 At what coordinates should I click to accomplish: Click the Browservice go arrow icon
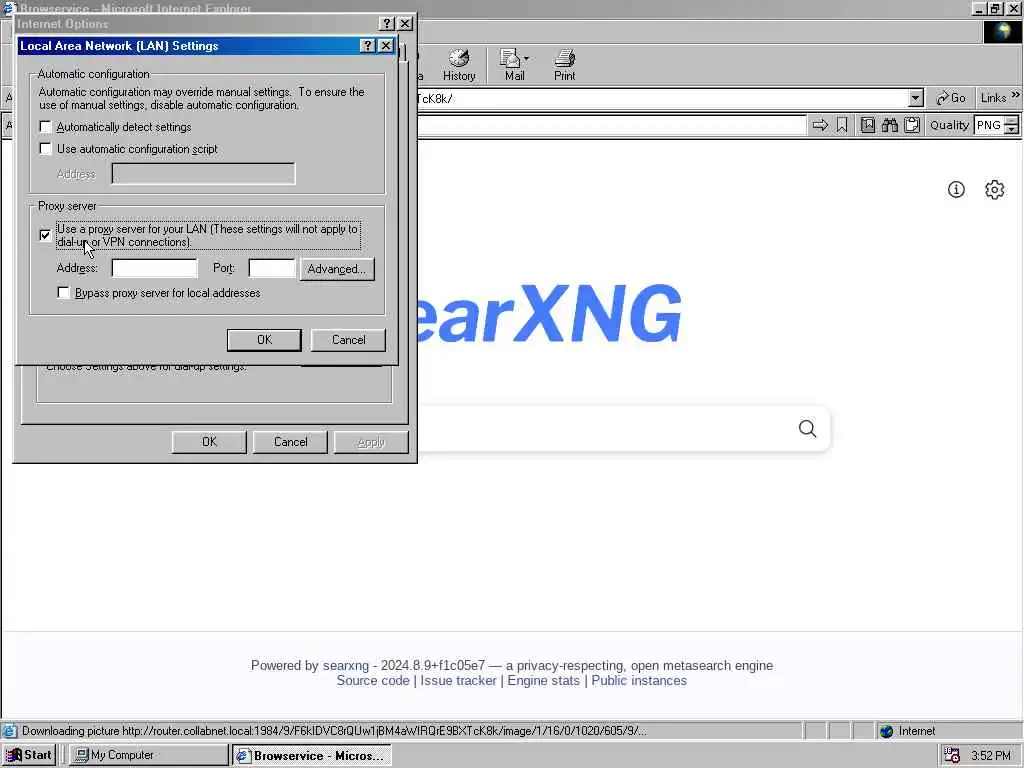[820, 125]
